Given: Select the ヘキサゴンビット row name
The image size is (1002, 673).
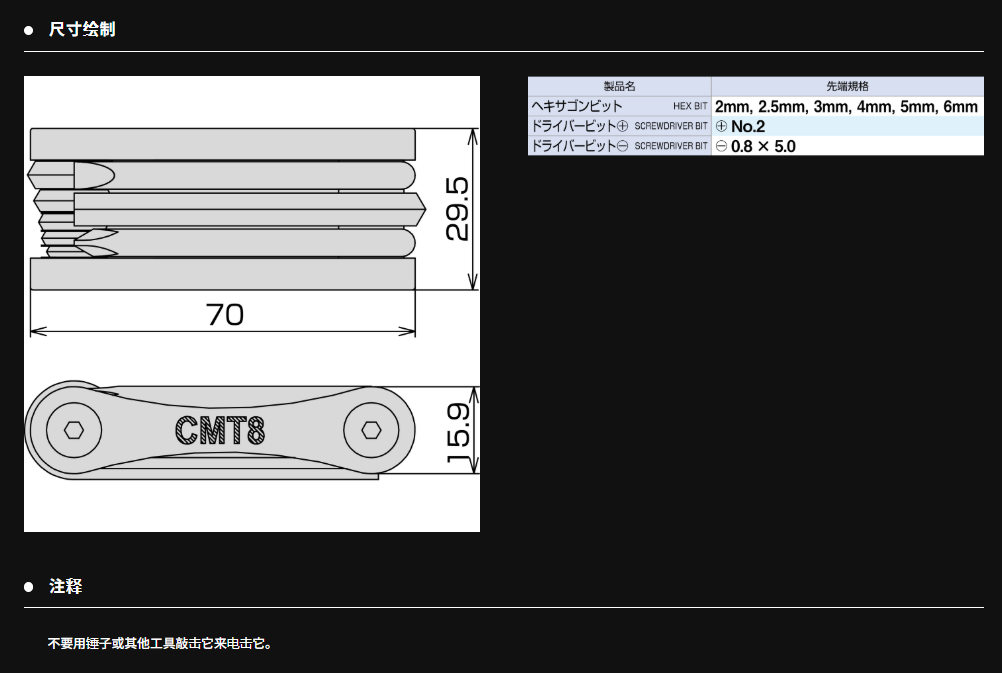Looking at the screenshot, I should [x=577, y=106].
